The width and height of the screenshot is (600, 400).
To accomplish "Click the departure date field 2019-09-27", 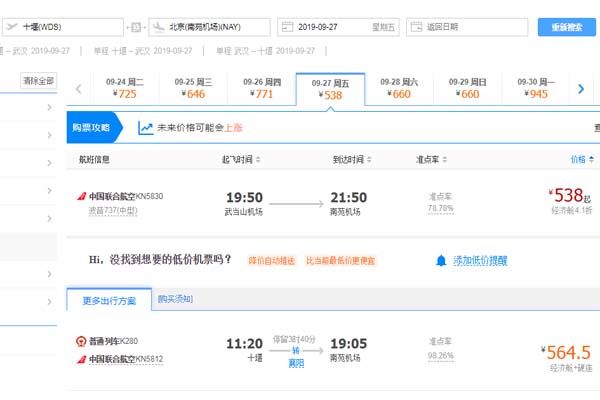I will (338, 27).
